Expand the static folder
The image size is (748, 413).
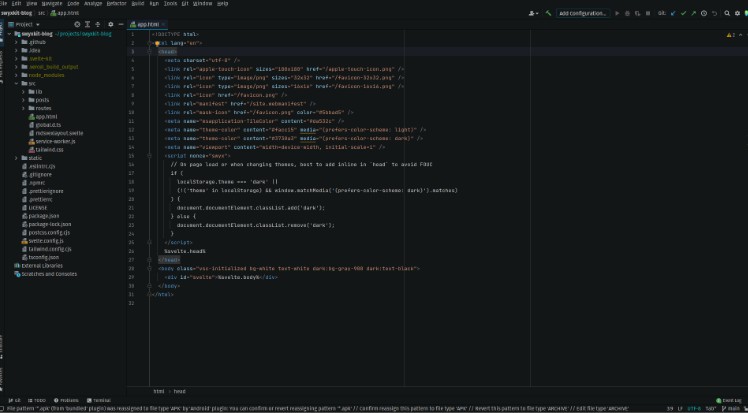point(16,158)
